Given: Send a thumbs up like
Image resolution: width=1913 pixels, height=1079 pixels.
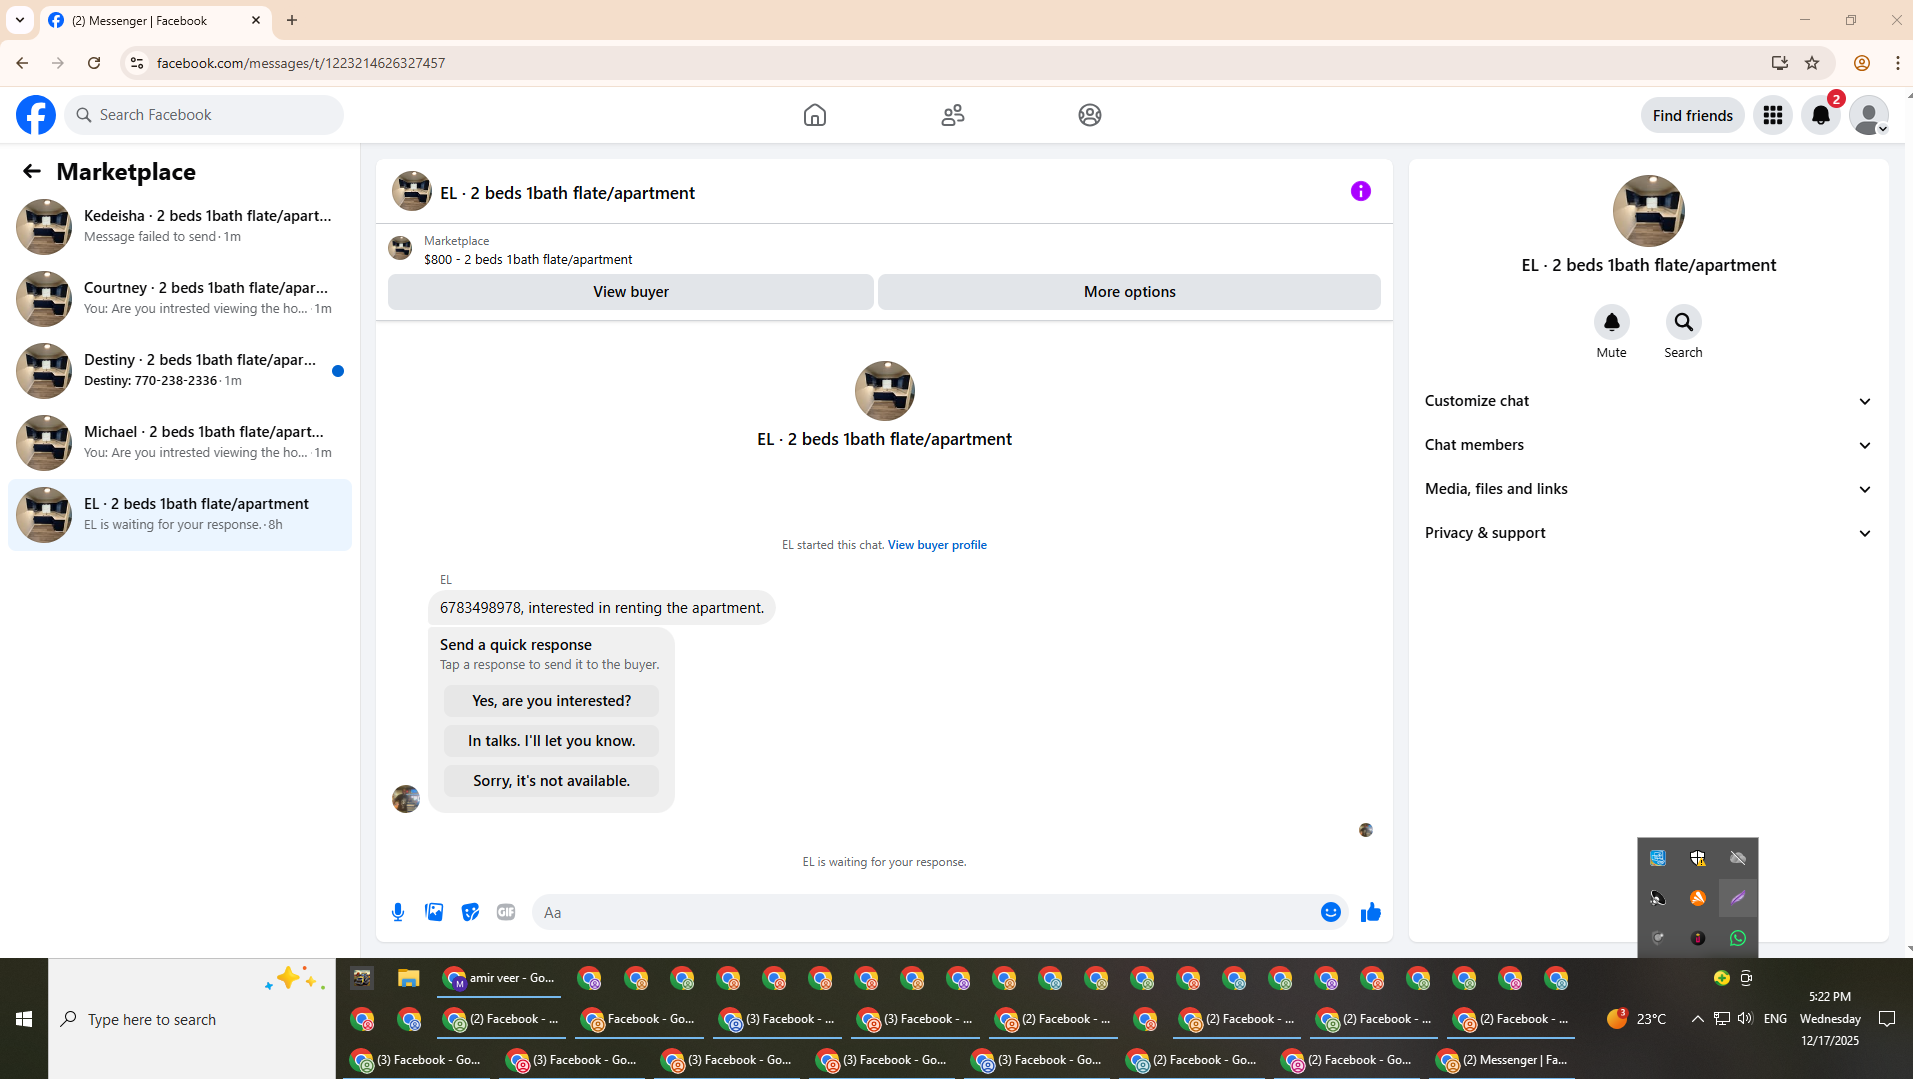Looking at the screenshot, I should 1370,912.
